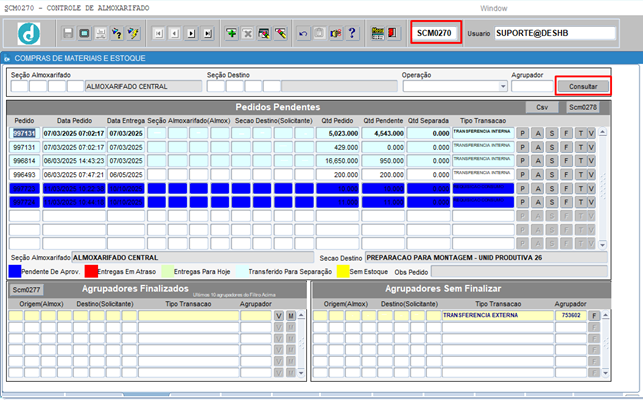Open the Scm0277 button
Image resolution: width=643 pixels, height=400 pixels.
click(26, 290)
